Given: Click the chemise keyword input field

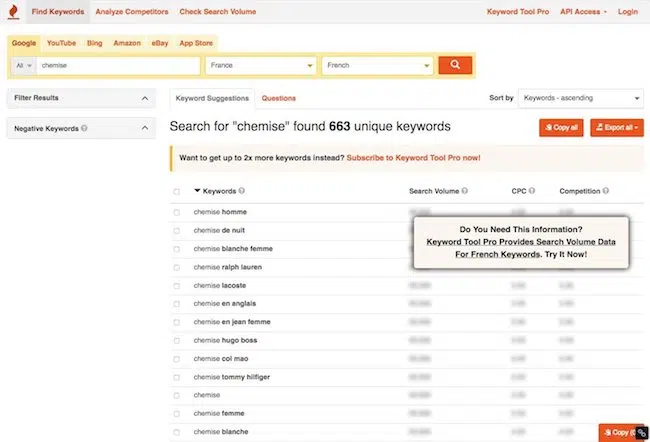Looking at the screenshot, I should [118, 66].
